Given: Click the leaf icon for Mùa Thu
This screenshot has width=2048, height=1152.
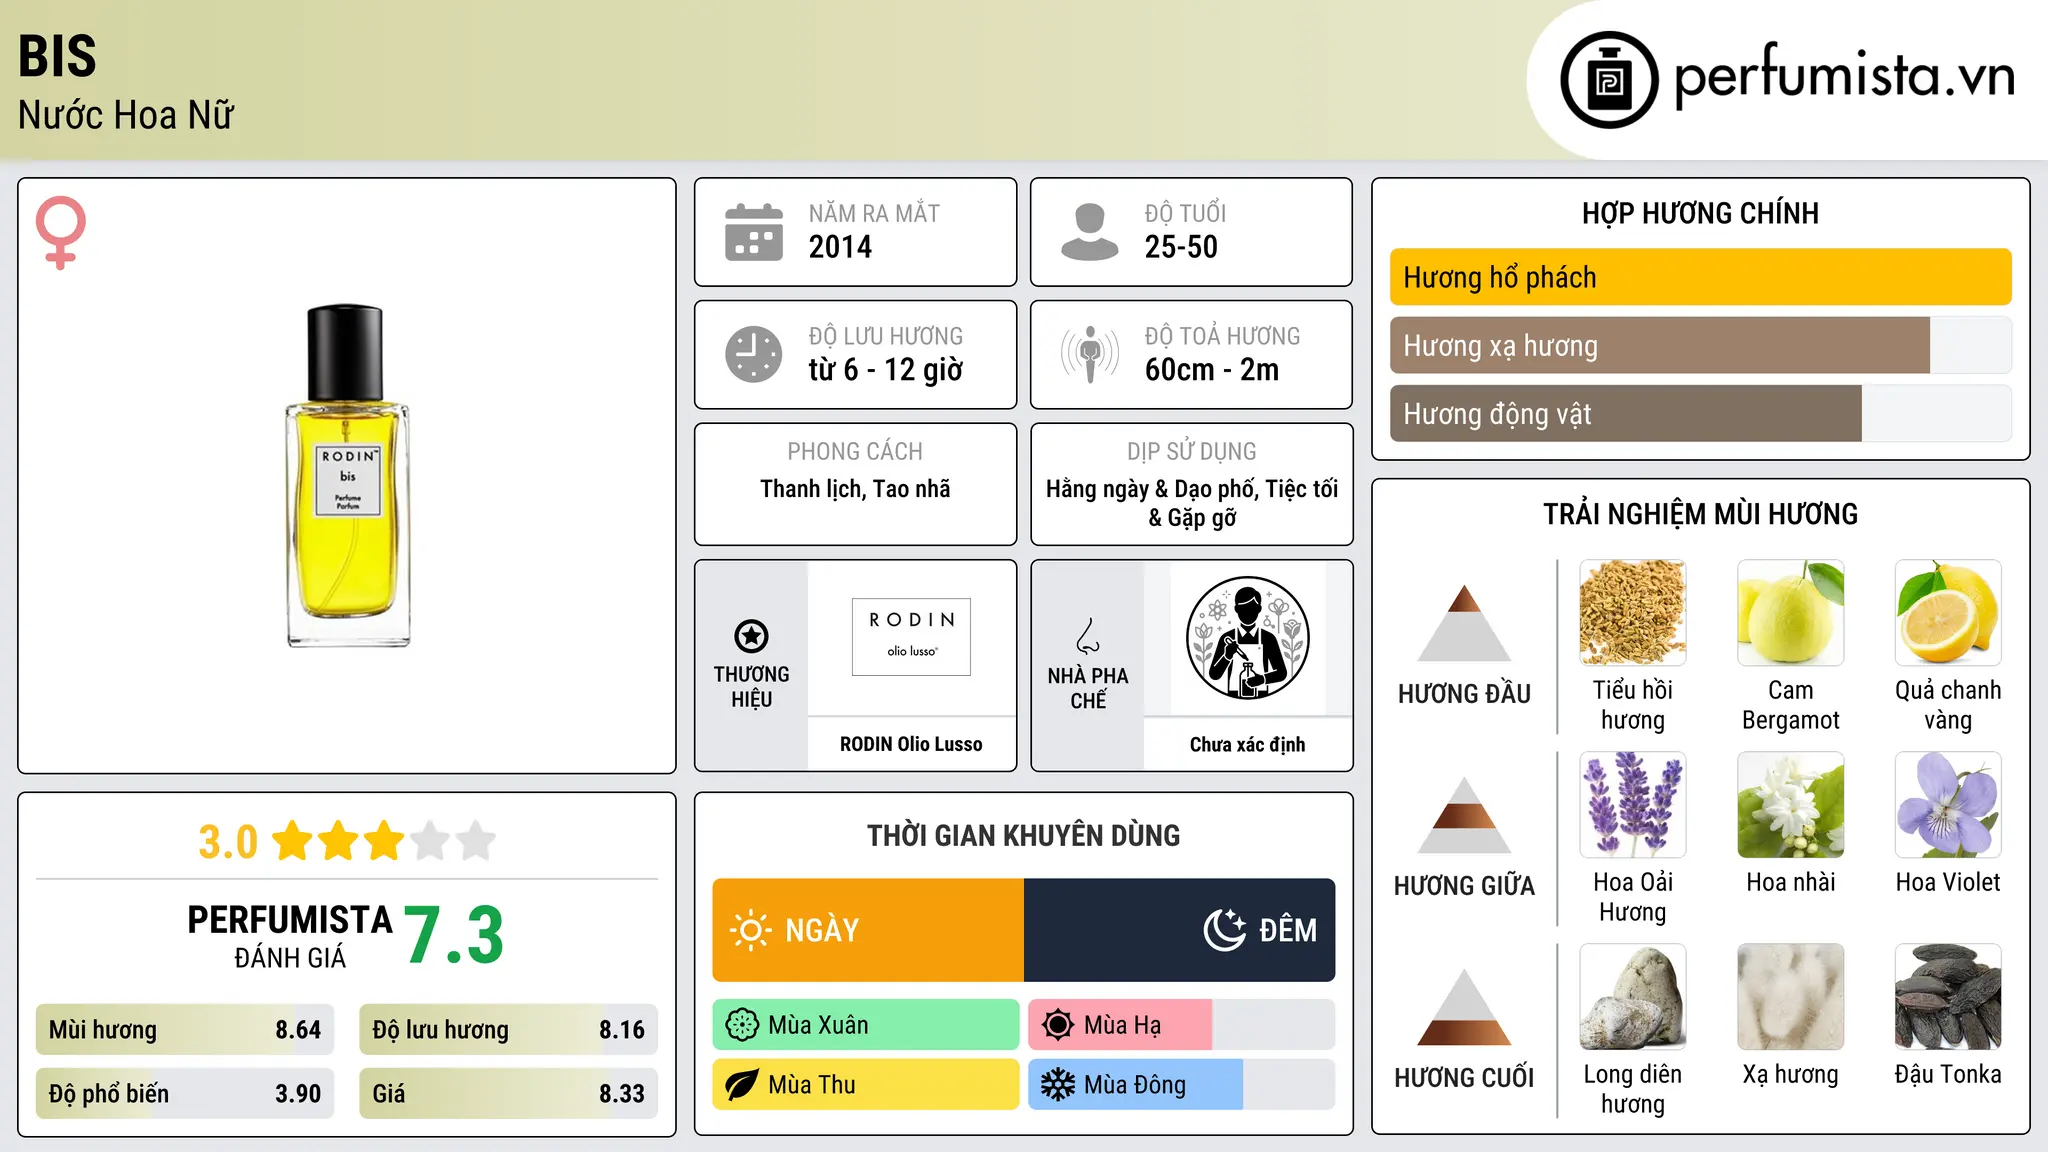Looking at the screenshot, I should [742, 1085].
